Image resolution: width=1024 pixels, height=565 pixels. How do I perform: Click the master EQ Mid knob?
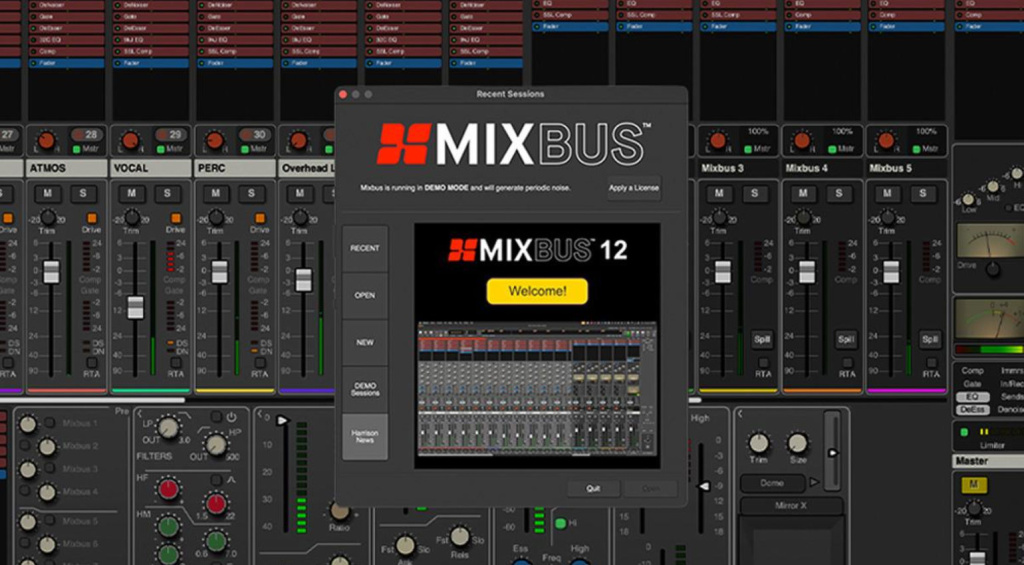993,187
